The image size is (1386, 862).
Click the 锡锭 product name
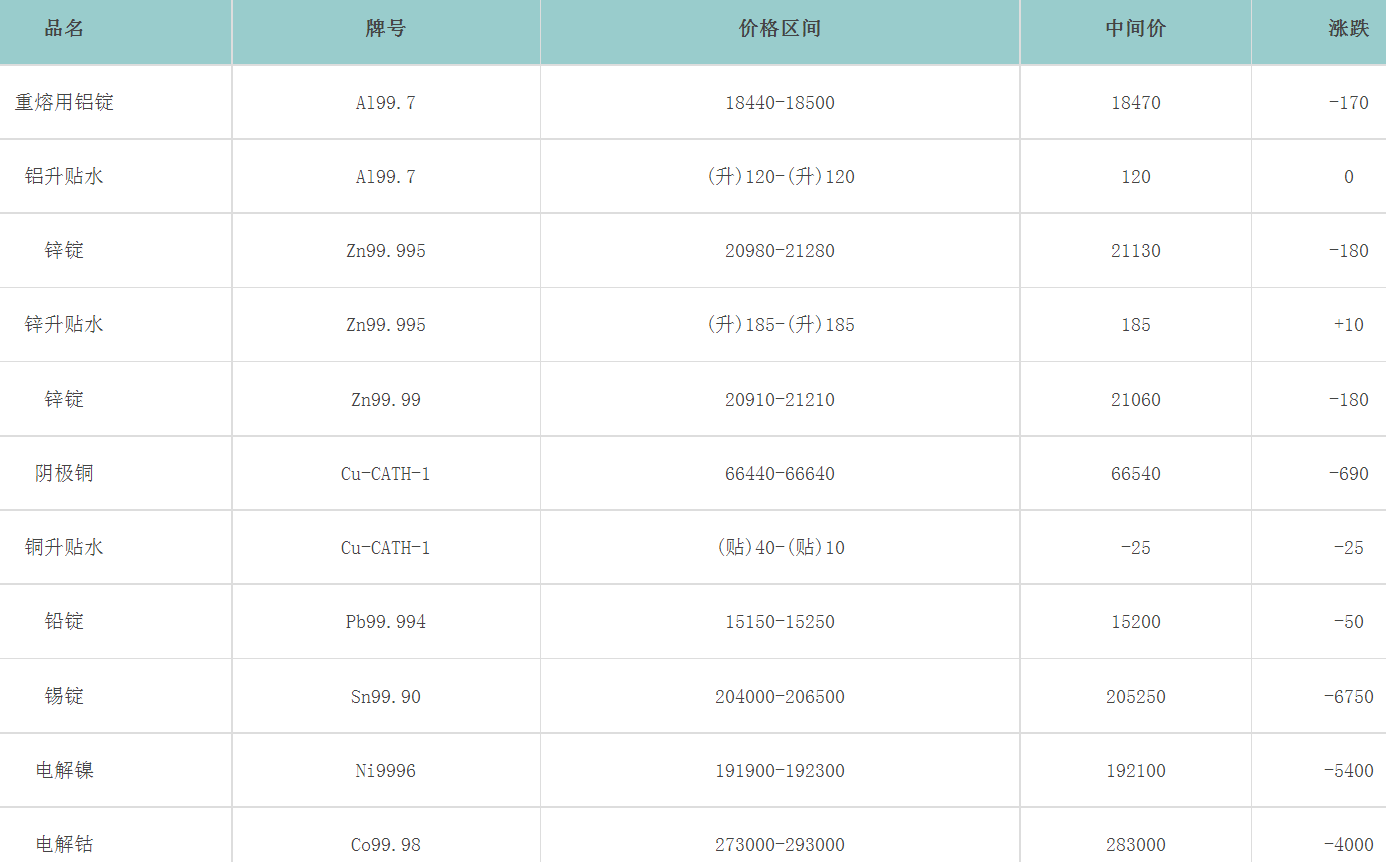(x=64, y=696)
